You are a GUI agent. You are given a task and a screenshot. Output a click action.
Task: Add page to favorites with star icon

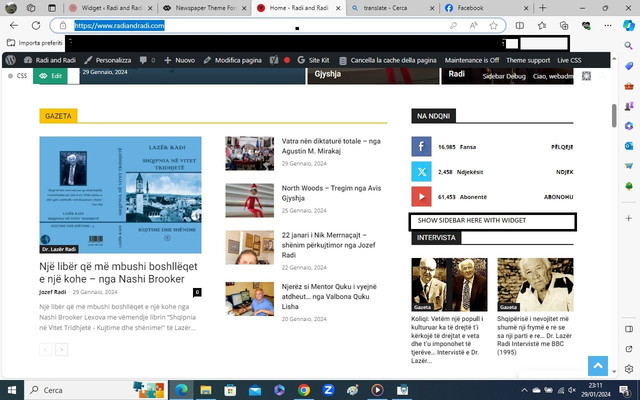pos(493,25)
